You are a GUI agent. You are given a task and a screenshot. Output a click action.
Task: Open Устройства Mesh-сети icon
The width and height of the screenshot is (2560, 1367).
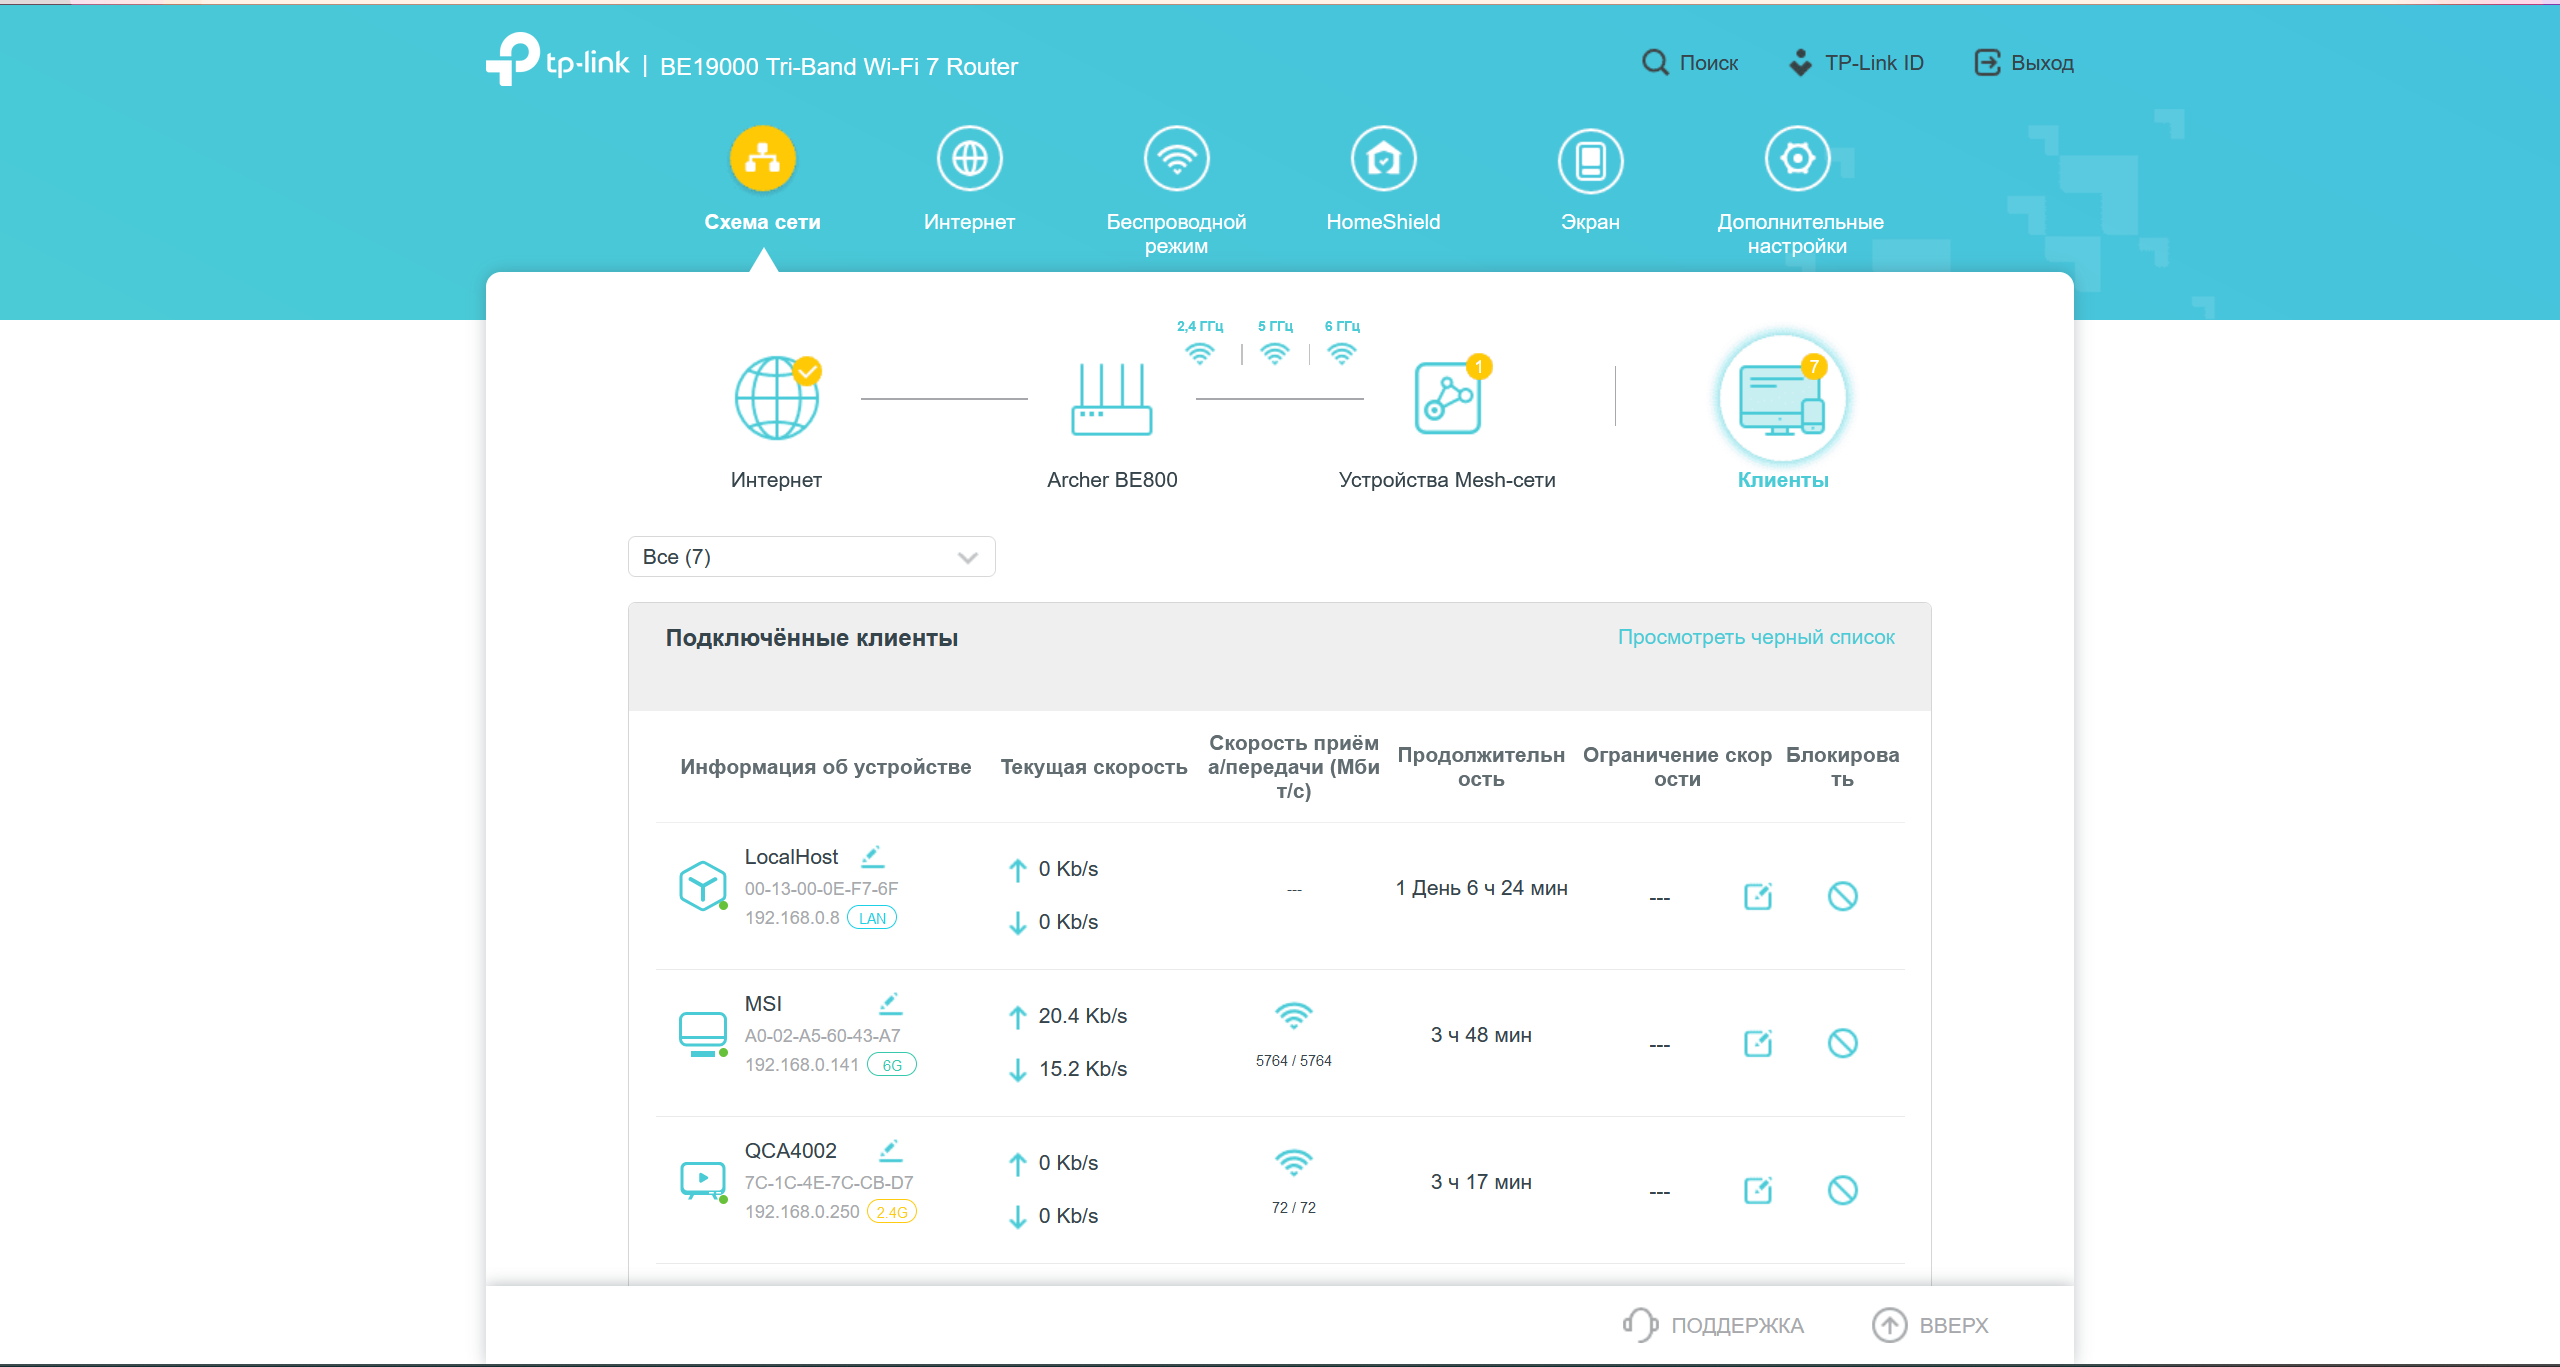pyautogui.click(x=1449, y=396)
